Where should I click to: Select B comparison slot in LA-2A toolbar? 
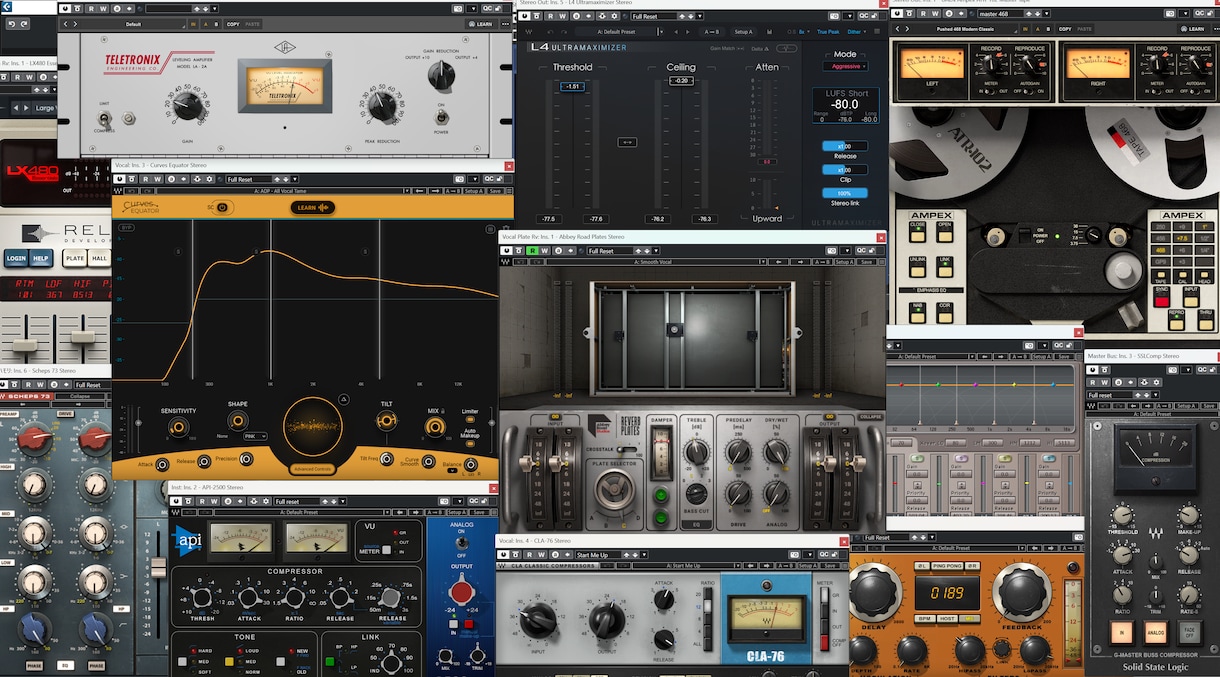216,23
